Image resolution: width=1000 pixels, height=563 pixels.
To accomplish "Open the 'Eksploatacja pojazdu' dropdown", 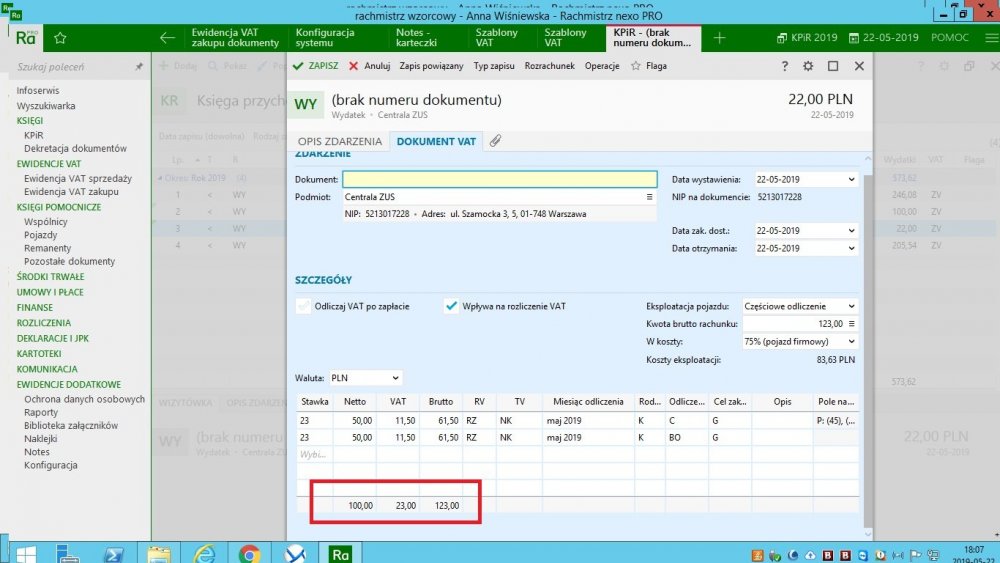I will pos(851,306).
